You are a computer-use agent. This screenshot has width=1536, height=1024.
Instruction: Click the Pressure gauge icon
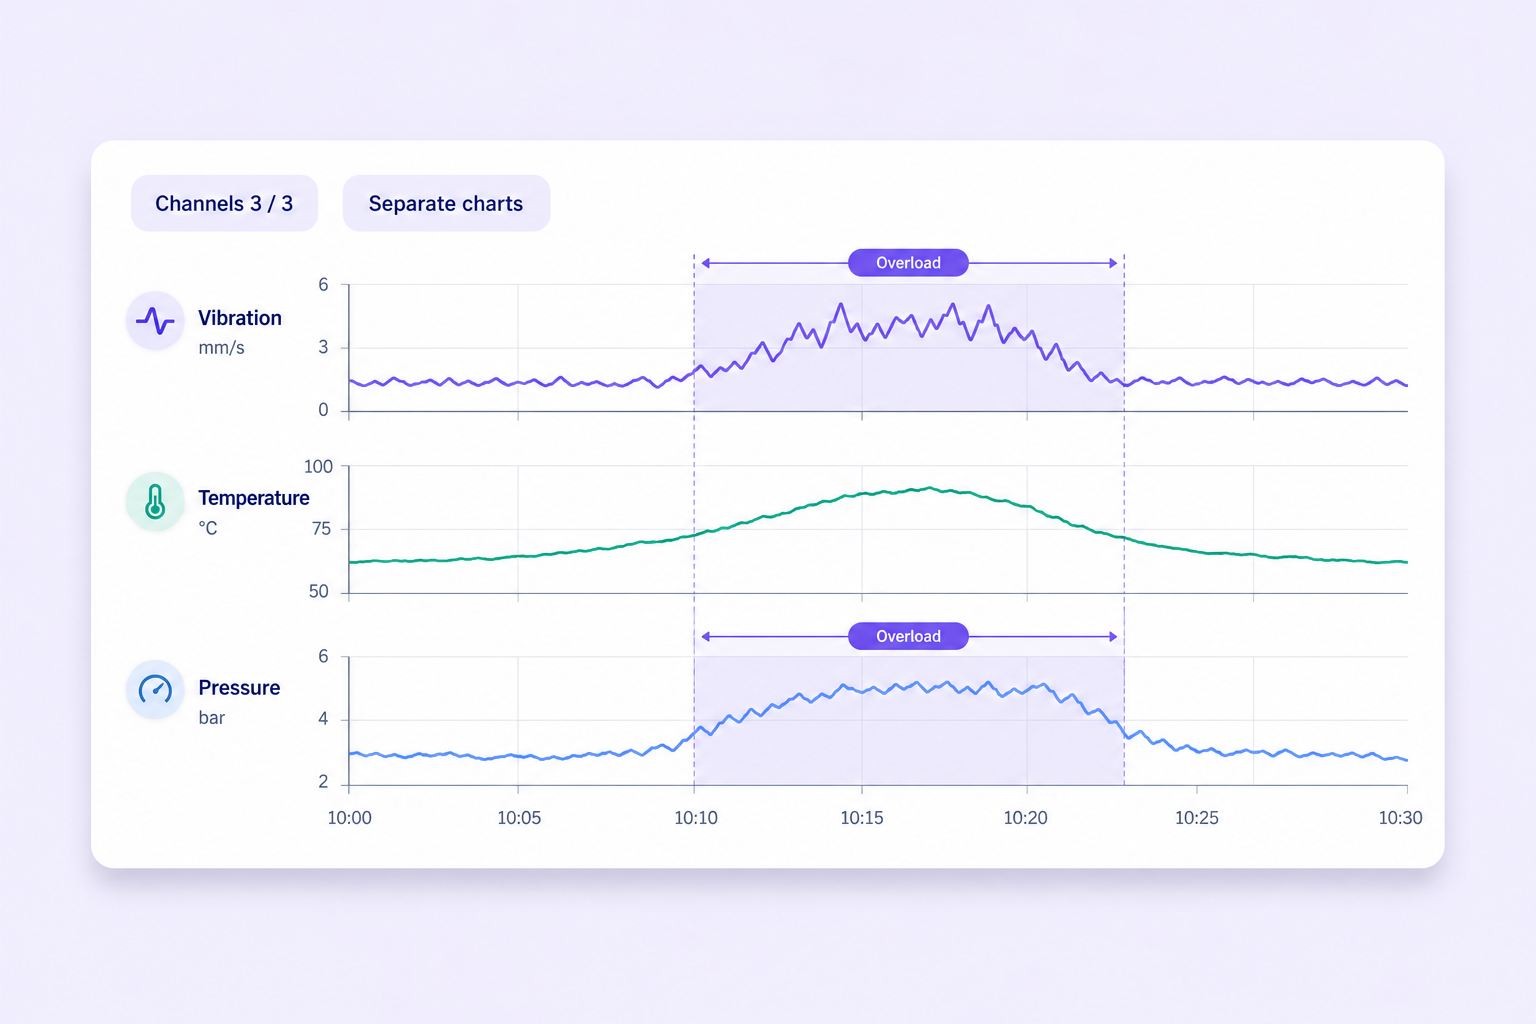coord(155,689)
